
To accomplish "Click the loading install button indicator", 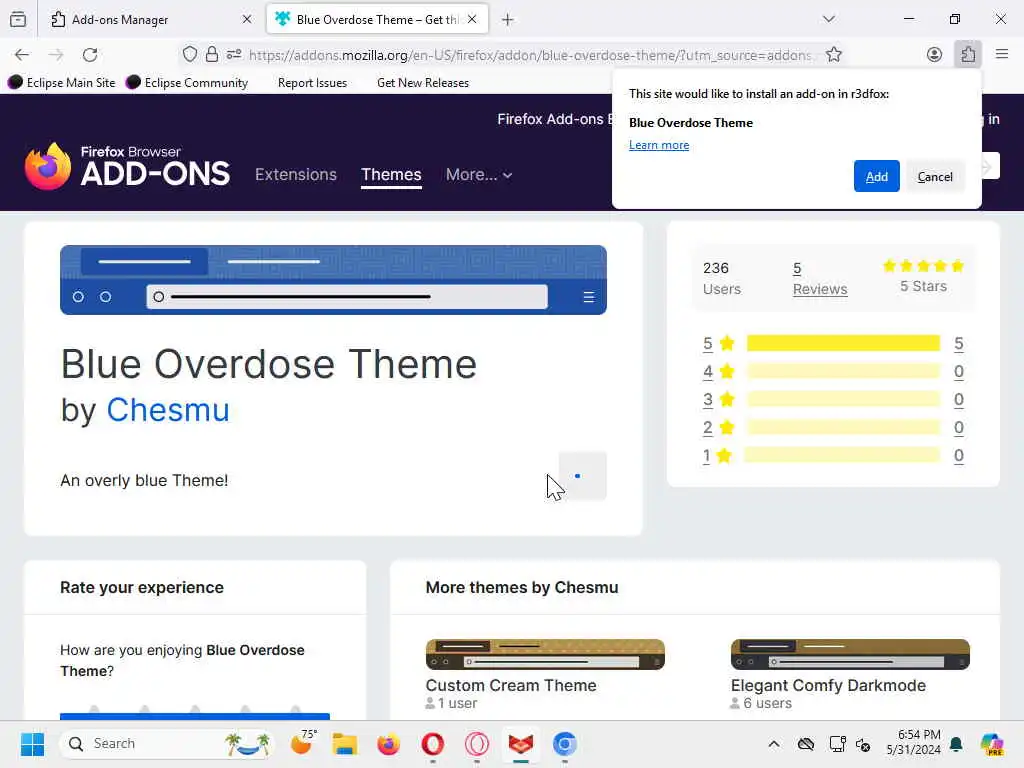I will [x=583, y=475].
